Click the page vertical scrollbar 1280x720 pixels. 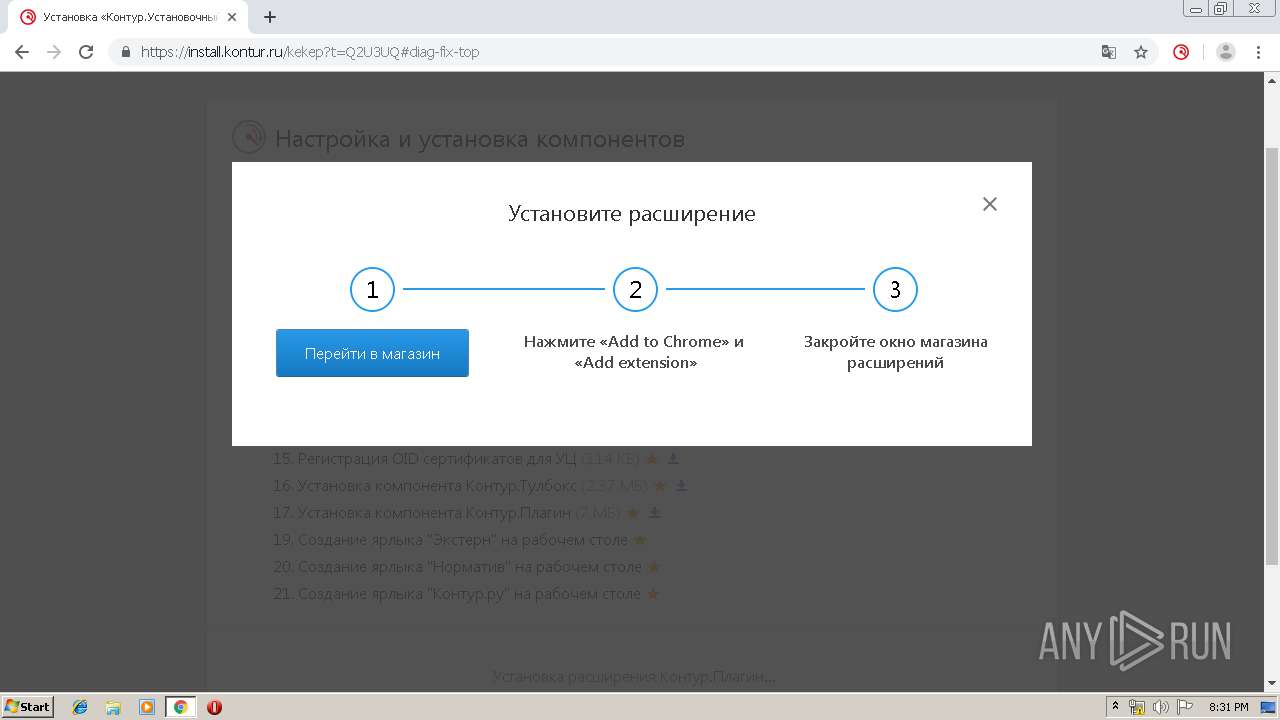(1272, 355)
